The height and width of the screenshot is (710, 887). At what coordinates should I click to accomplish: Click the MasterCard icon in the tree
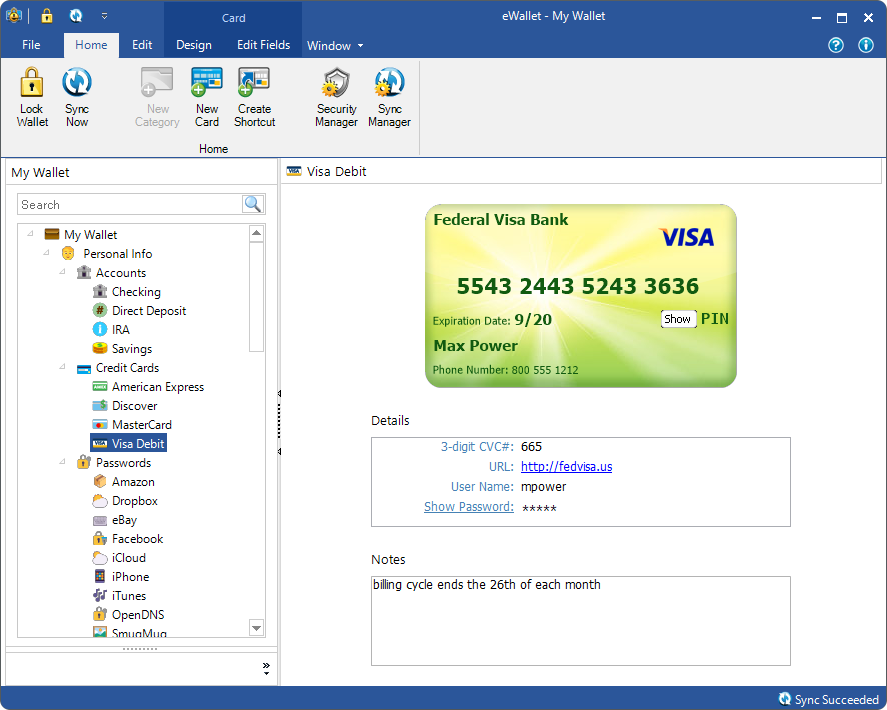100,424
